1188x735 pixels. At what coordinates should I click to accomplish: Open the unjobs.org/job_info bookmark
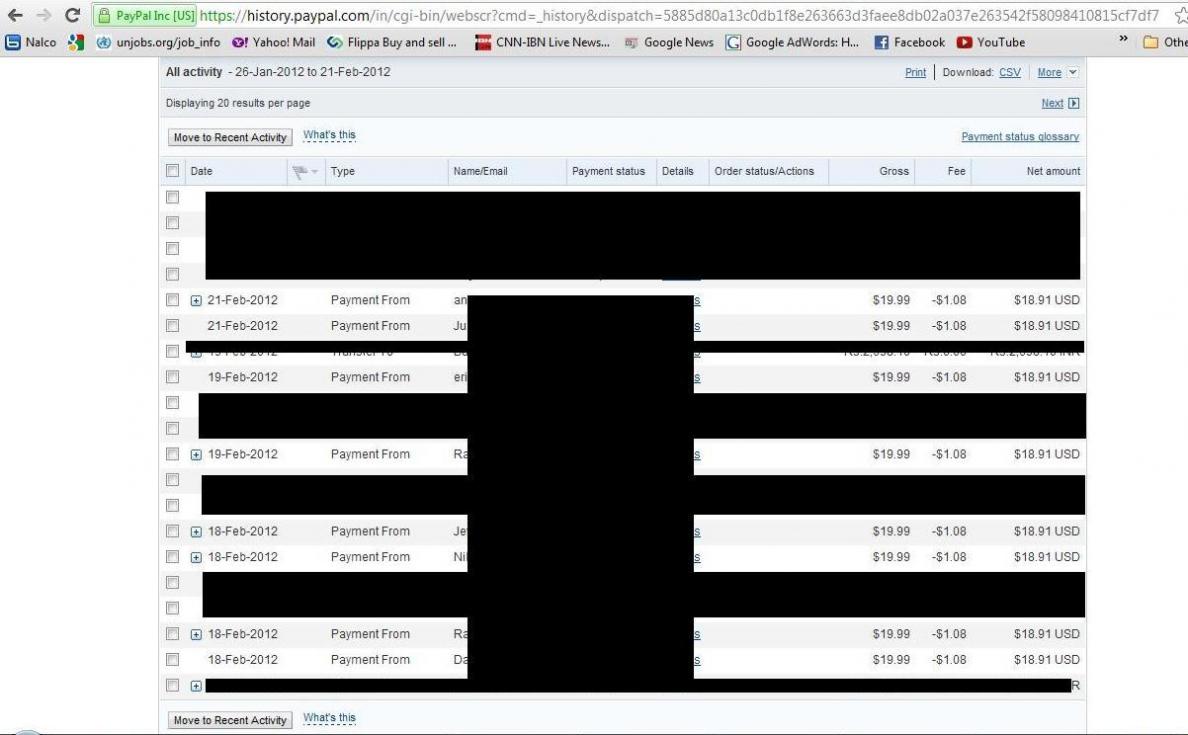(158, 42)
